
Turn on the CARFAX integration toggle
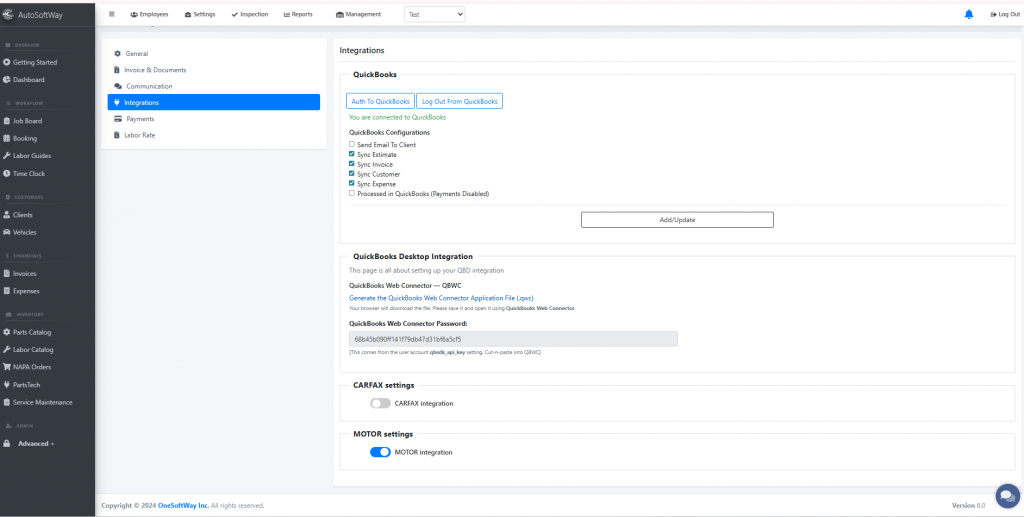click(x=380, y=403)
